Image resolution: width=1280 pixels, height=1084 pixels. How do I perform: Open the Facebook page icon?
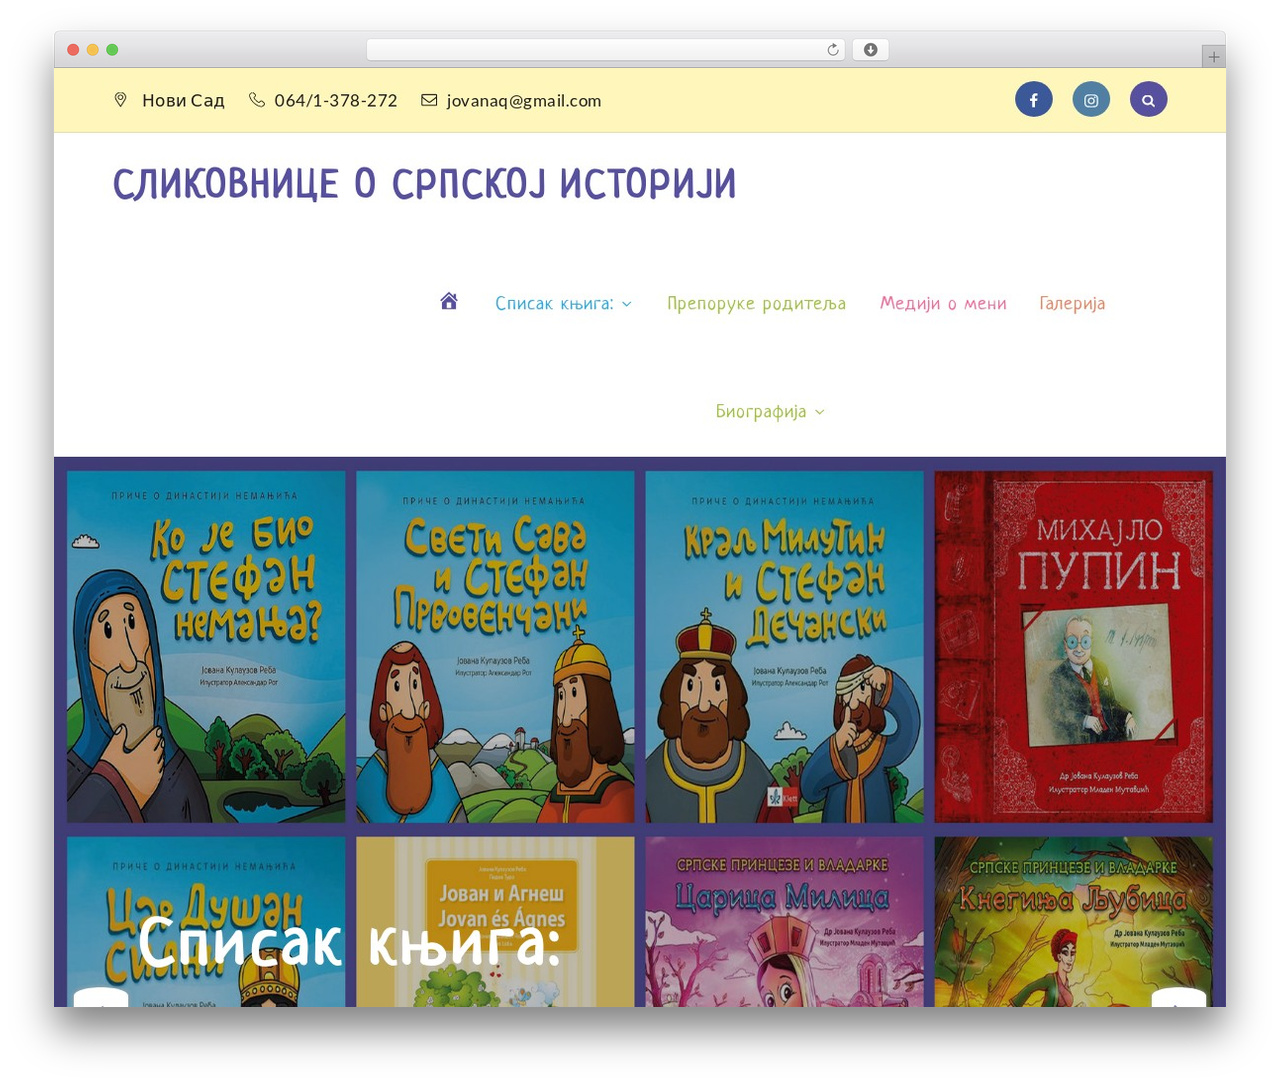[x=1034, y=99]
